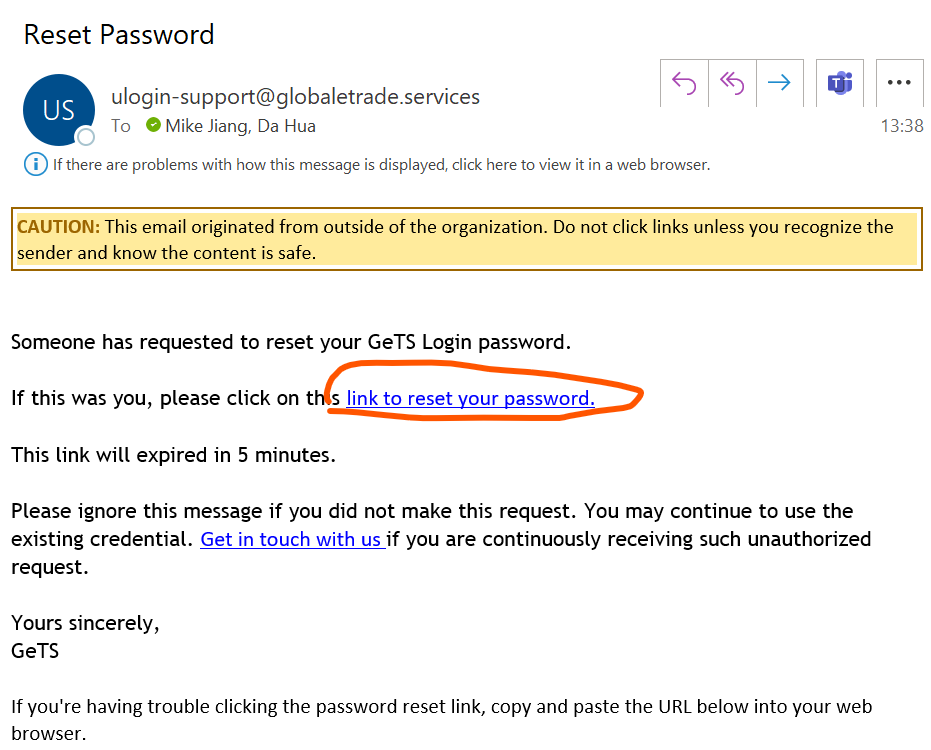Share the message to Microsoft Teams
The height and width of the screenshot is (750, 931).
click(x=840, y=83)
